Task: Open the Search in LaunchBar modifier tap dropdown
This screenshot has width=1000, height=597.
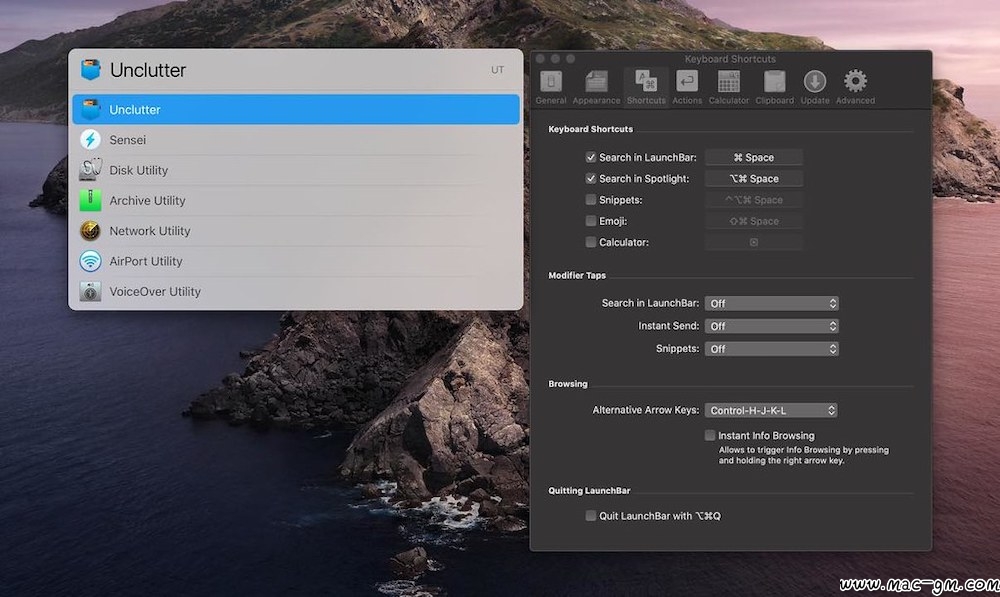Action: (772, 304)
